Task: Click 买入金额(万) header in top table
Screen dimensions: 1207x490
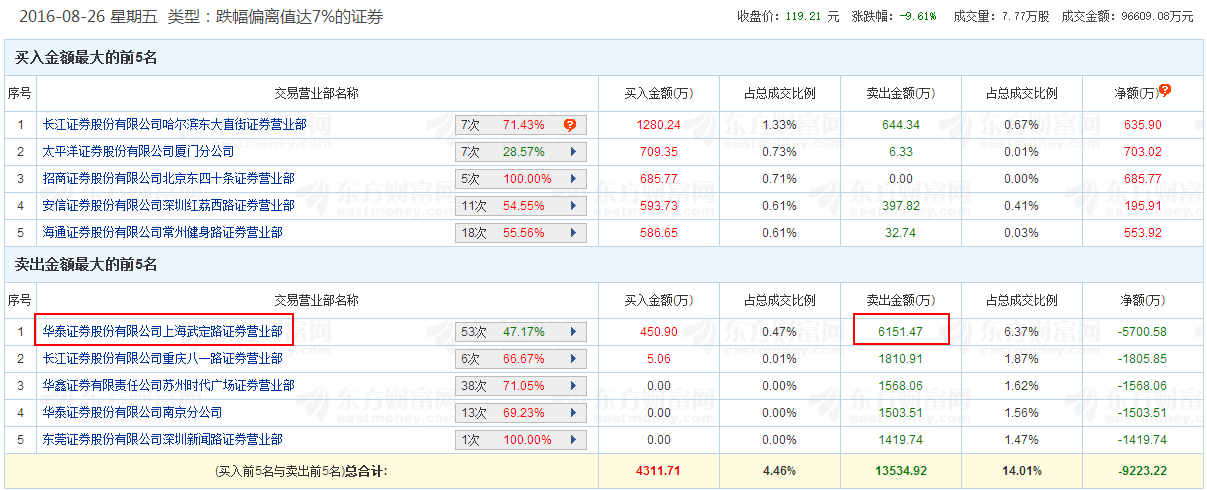Action: pyautogui.click(x=658, y=93)
